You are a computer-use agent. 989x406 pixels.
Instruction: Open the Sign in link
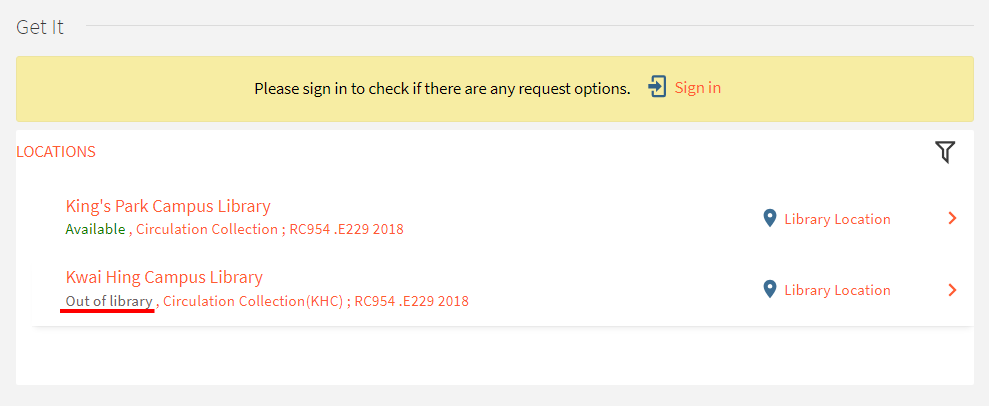point(698,88)
